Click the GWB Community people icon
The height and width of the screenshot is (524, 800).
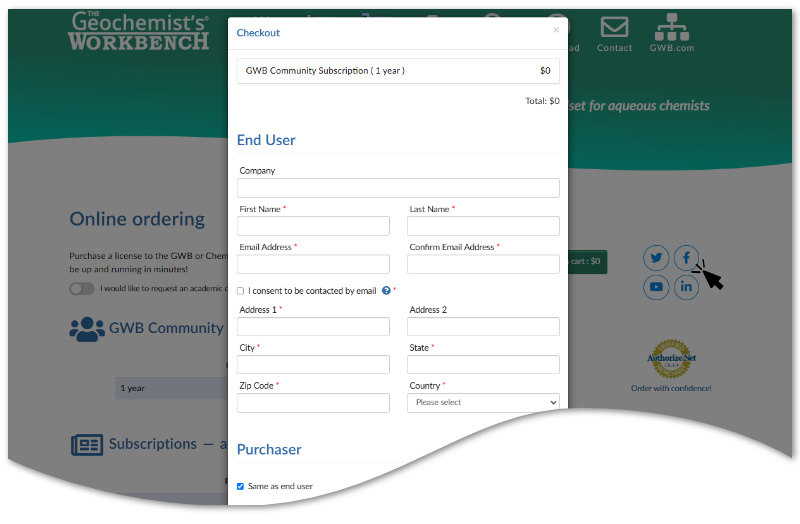87,329
